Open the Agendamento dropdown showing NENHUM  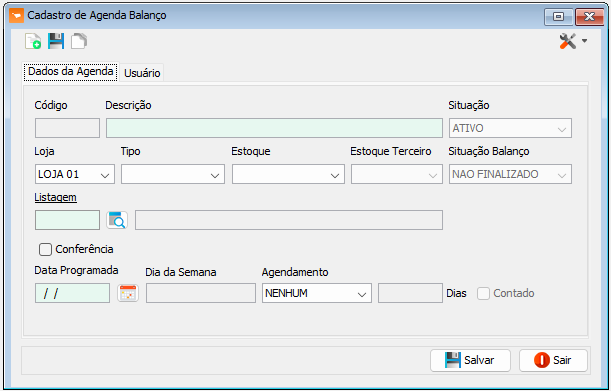(317, 293)
